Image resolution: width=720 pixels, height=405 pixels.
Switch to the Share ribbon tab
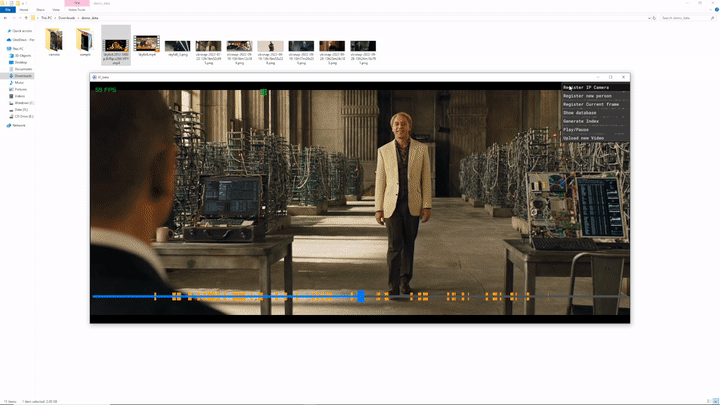pos(40,10)
